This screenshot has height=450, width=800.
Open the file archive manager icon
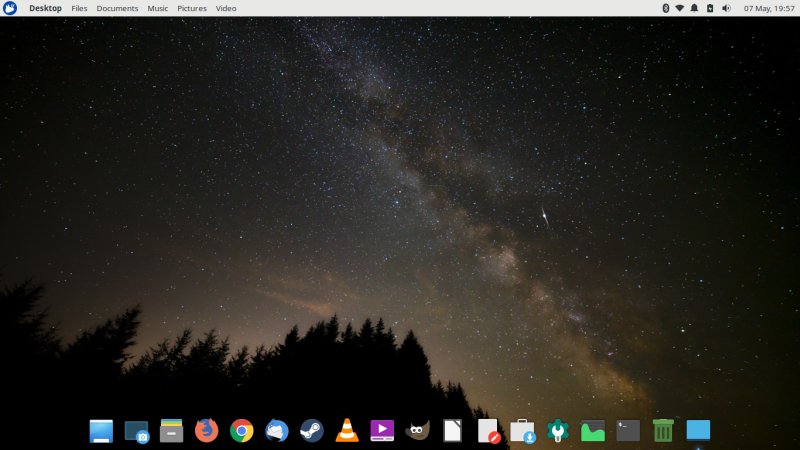point(171,430)
